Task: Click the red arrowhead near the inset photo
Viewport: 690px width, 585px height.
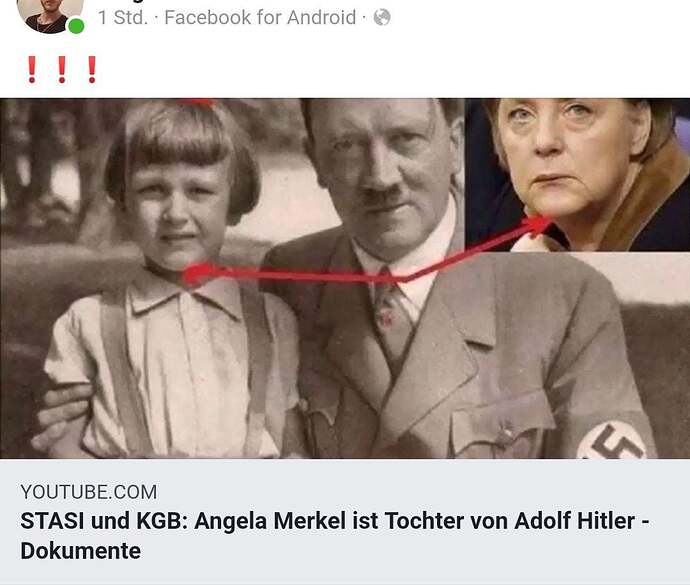Action: point(538,225)
